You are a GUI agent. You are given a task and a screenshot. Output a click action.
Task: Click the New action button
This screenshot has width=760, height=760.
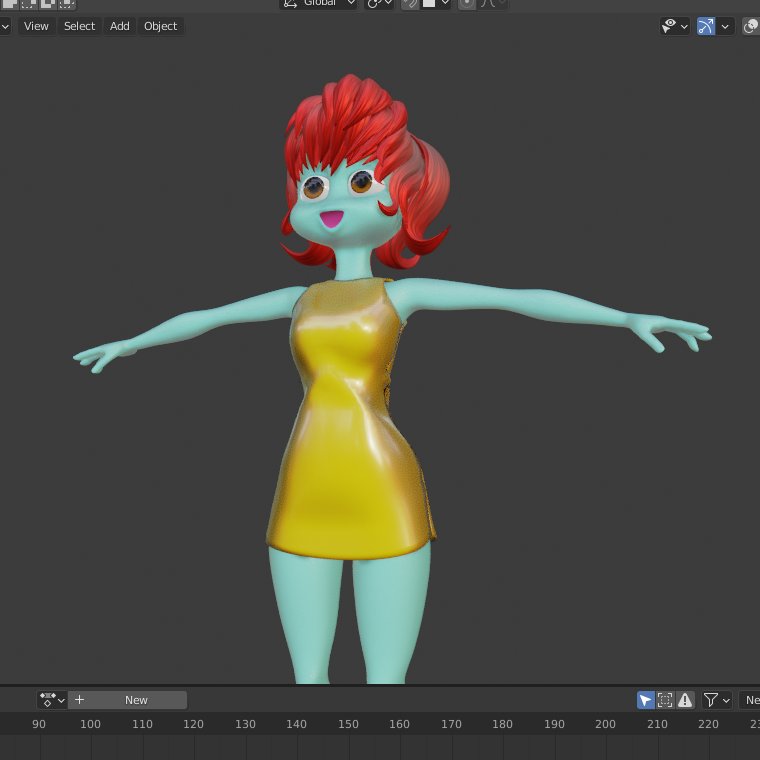136,700
